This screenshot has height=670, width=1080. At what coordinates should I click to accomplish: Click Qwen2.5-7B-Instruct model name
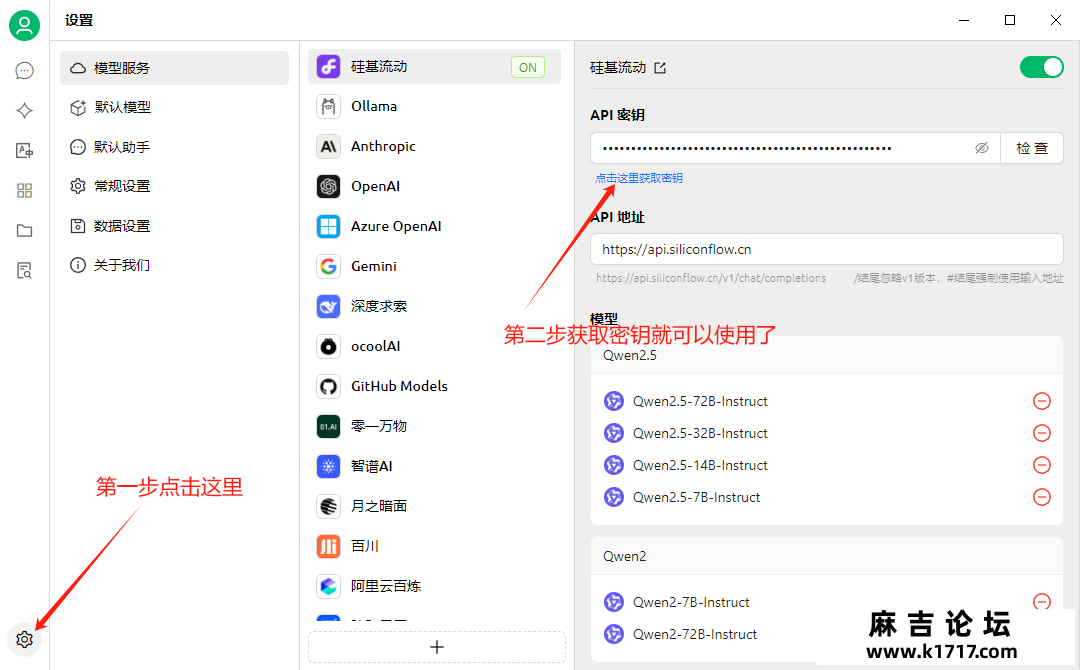pyautogui.click(x=696, y=496)
